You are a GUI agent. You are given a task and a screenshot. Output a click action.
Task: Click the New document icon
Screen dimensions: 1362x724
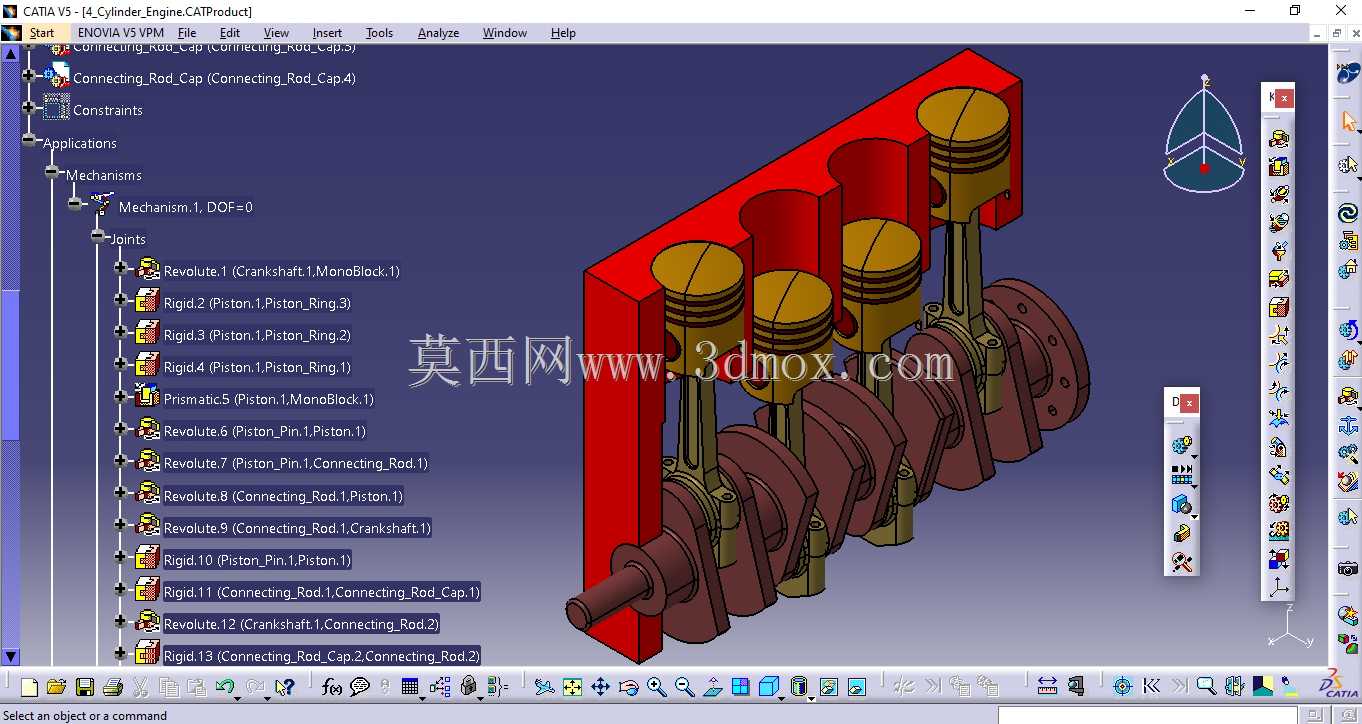pos(29,687)
